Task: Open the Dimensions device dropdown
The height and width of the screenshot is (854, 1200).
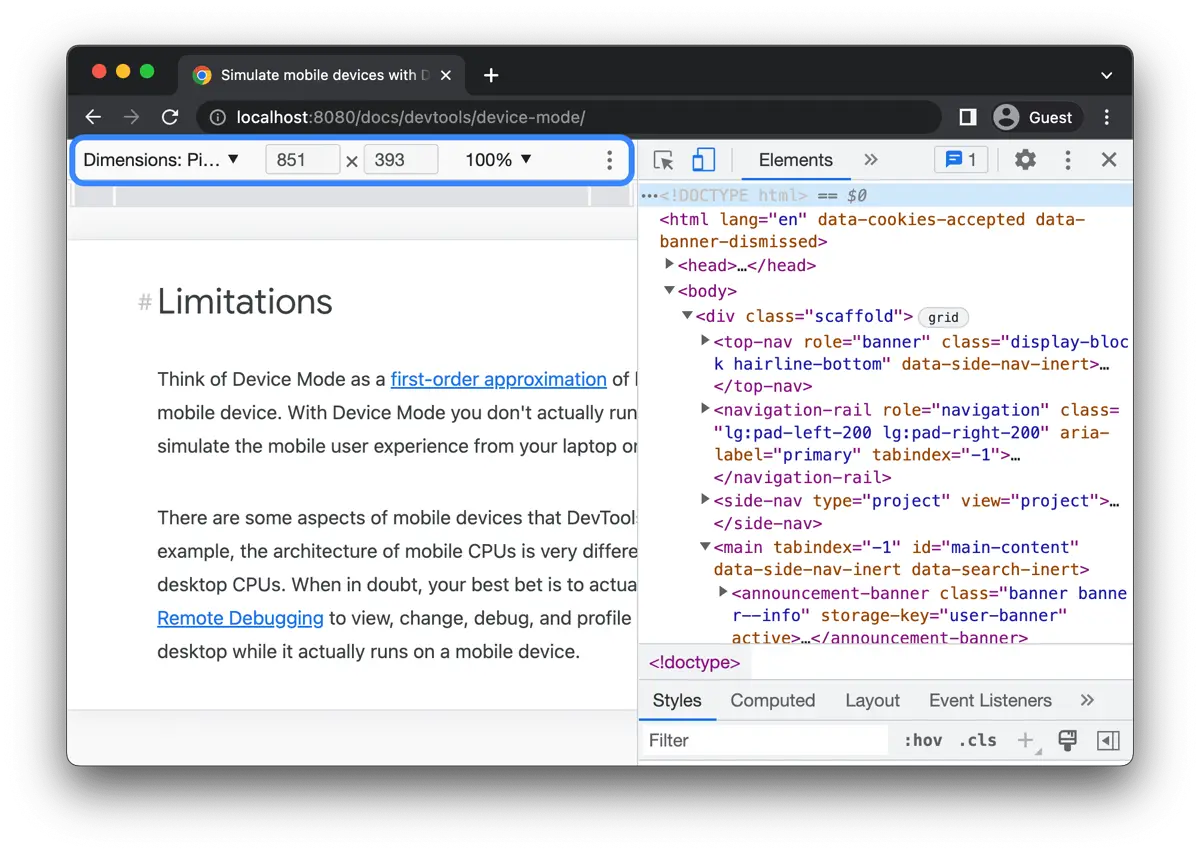Action: click(161, 160)
